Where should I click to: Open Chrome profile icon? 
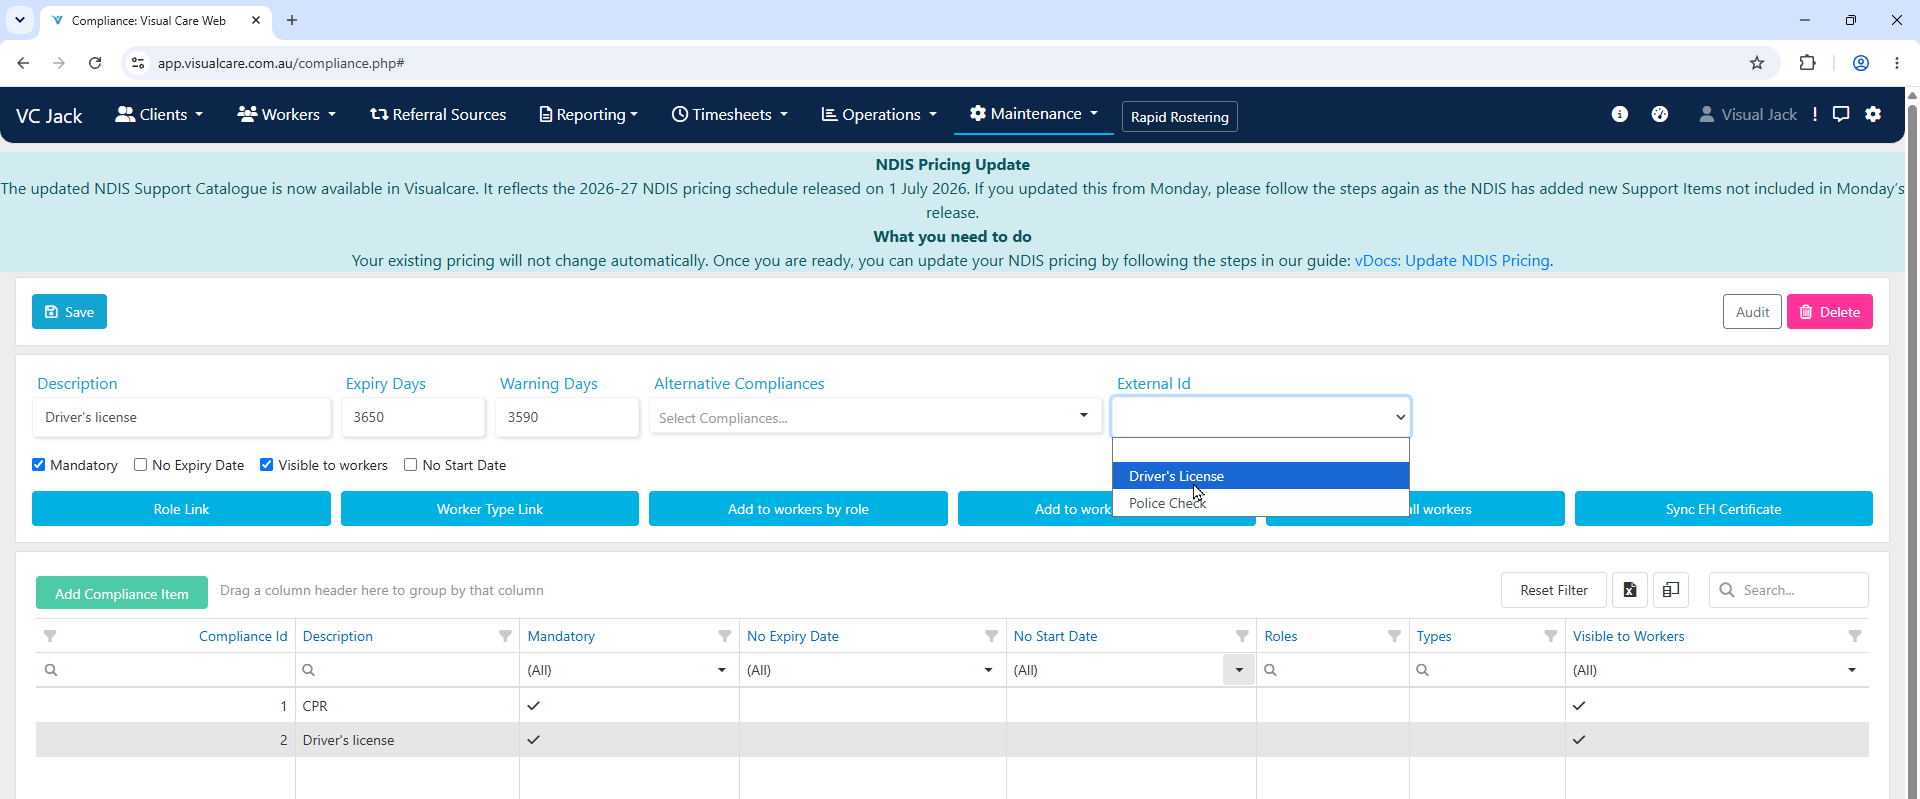pos(1861,63)
